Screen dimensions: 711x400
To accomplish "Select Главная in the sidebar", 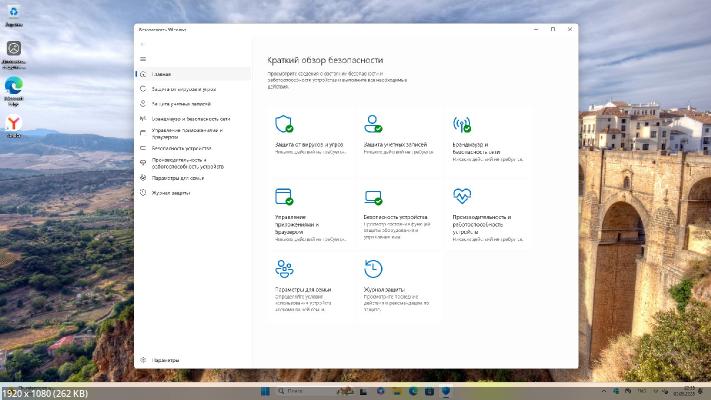I will (x=161, y=74).
